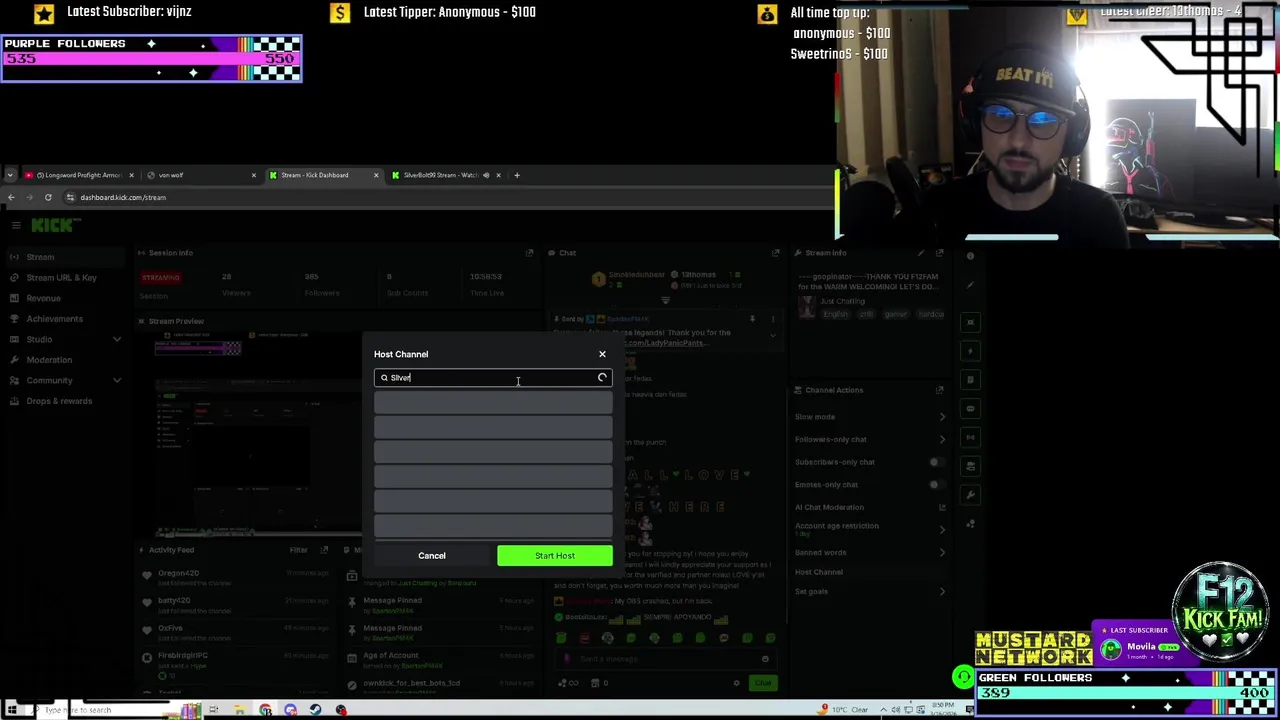Click batty420 in the Activity Feed
1280x720 pixels.
tap(174, 601)
